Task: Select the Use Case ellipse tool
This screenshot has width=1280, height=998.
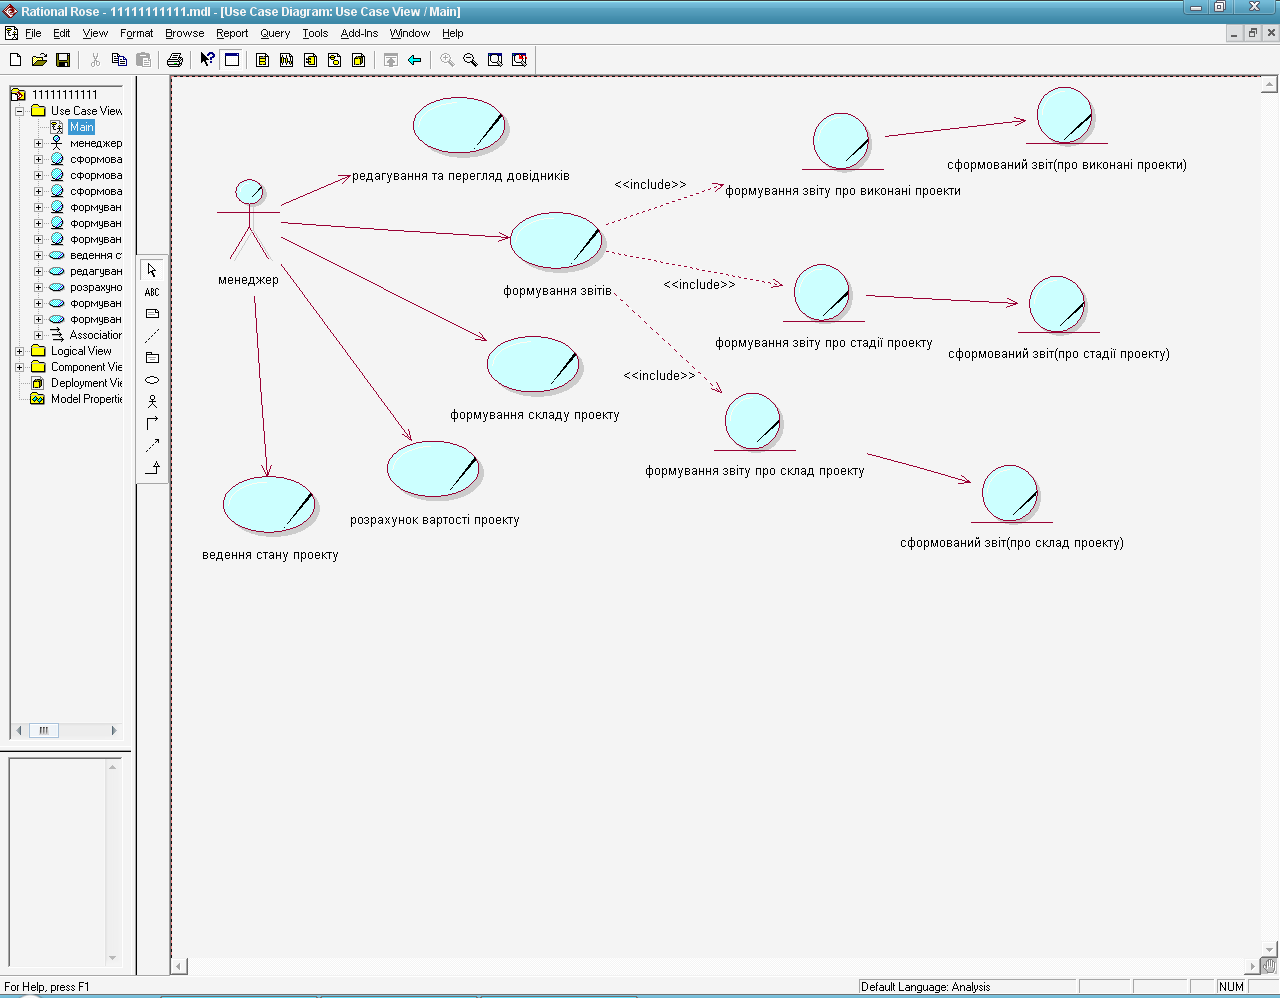Action: (x=152, y=380)
